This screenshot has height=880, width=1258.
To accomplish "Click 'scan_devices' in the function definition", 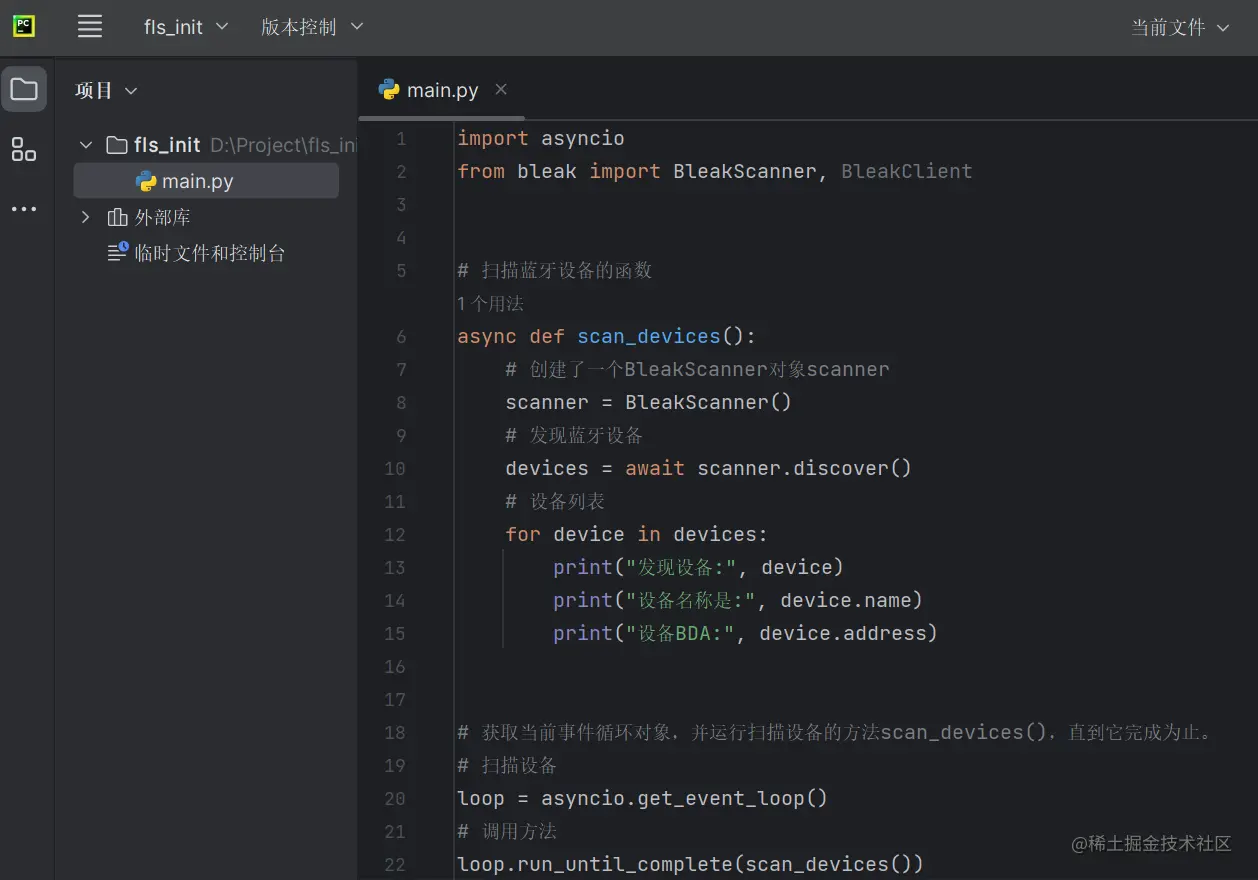I will click(649, 336).
